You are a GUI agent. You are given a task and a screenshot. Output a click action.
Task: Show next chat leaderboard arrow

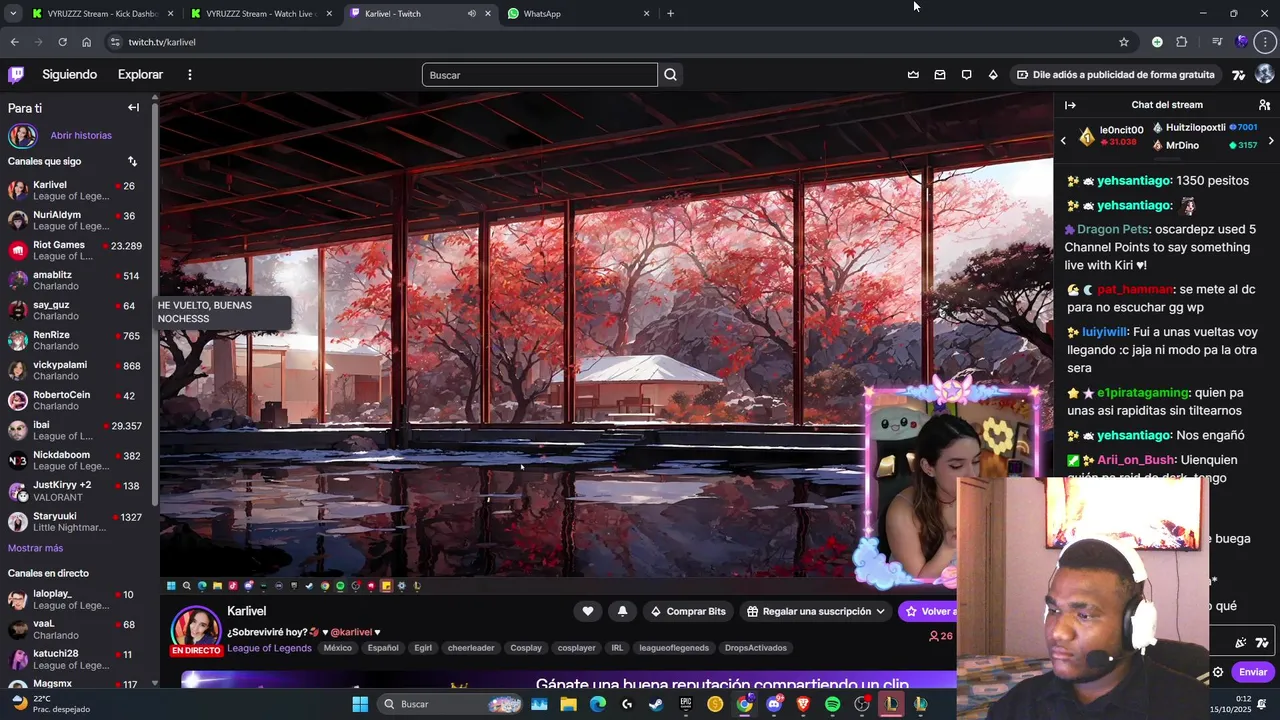pos(1270,141)
